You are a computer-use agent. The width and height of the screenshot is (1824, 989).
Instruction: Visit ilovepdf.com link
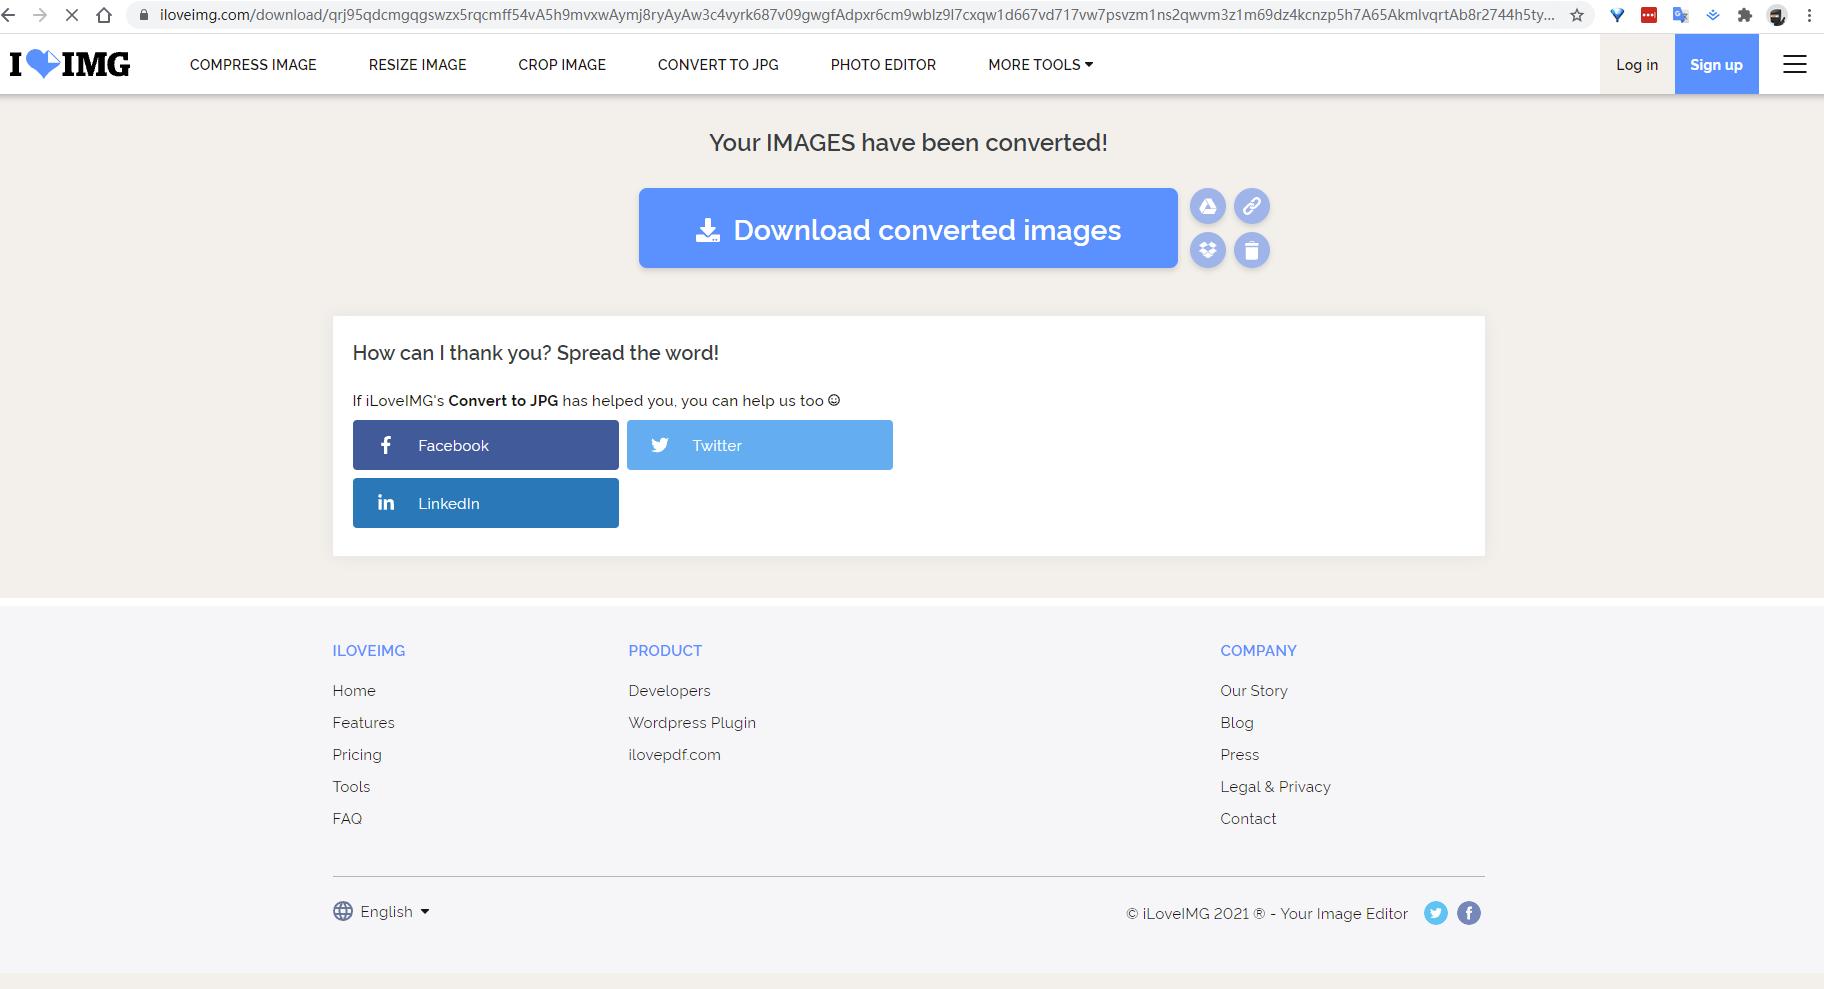coord(674,755)
